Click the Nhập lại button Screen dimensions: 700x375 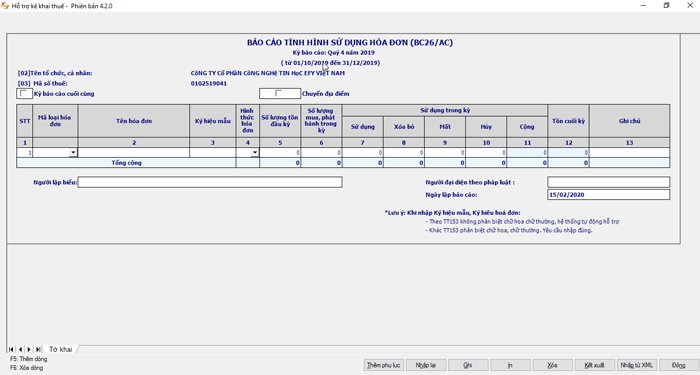tap(425, 365)
